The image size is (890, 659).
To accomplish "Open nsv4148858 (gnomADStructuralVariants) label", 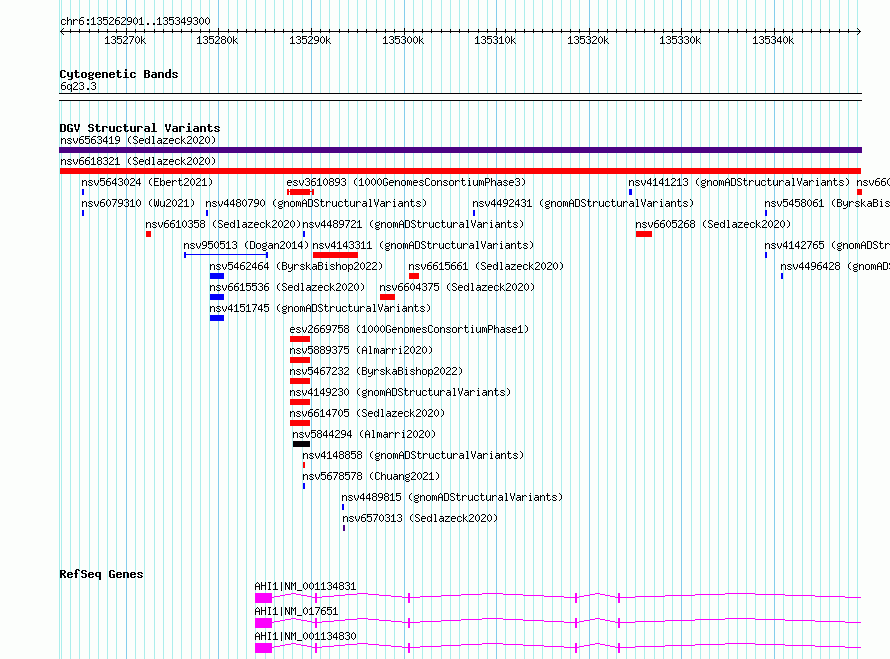I will tap(413, 455).
